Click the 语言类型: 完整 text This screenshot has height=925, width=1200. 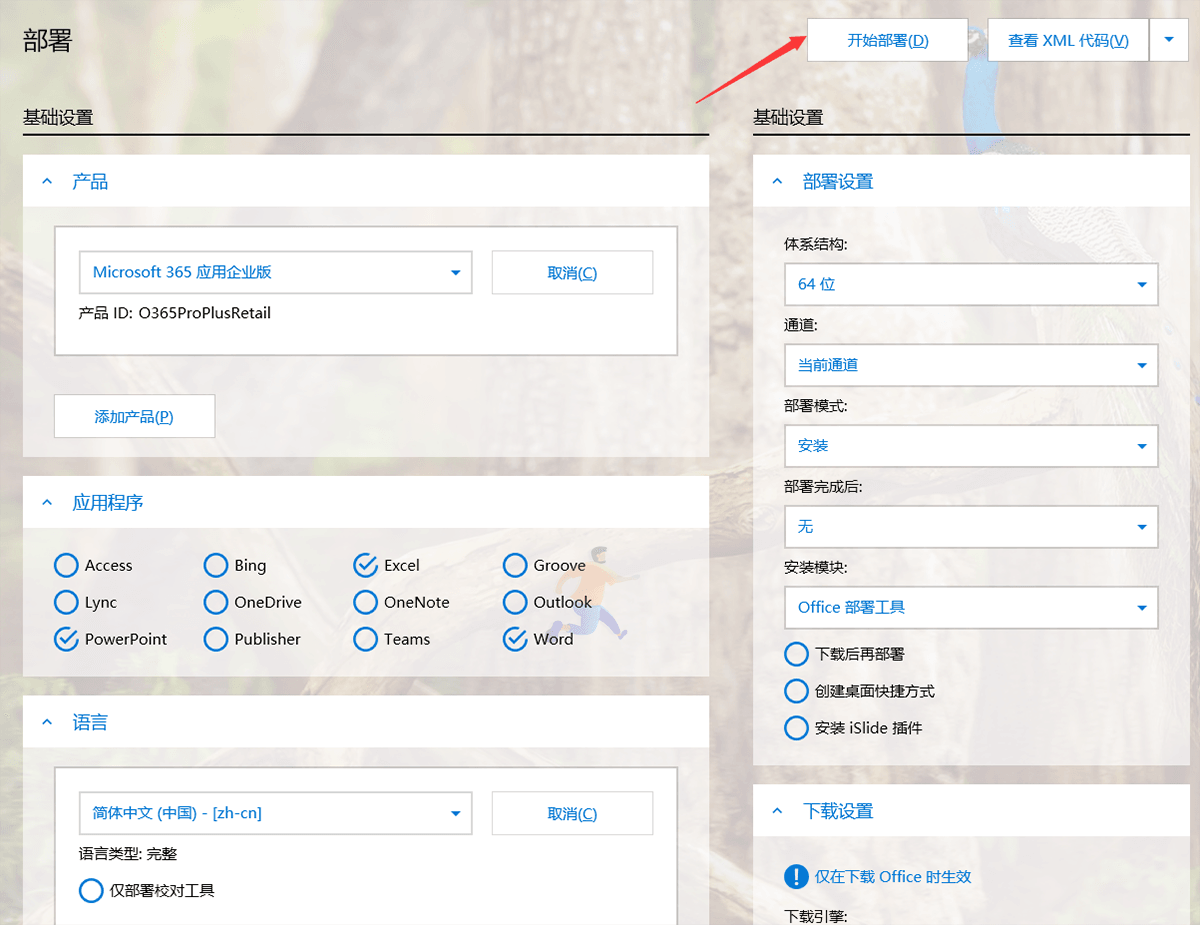[128, 854]
